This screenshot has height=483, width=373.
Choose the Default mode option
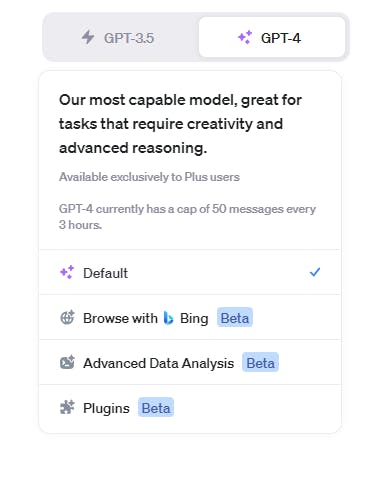tap(190, 272)
